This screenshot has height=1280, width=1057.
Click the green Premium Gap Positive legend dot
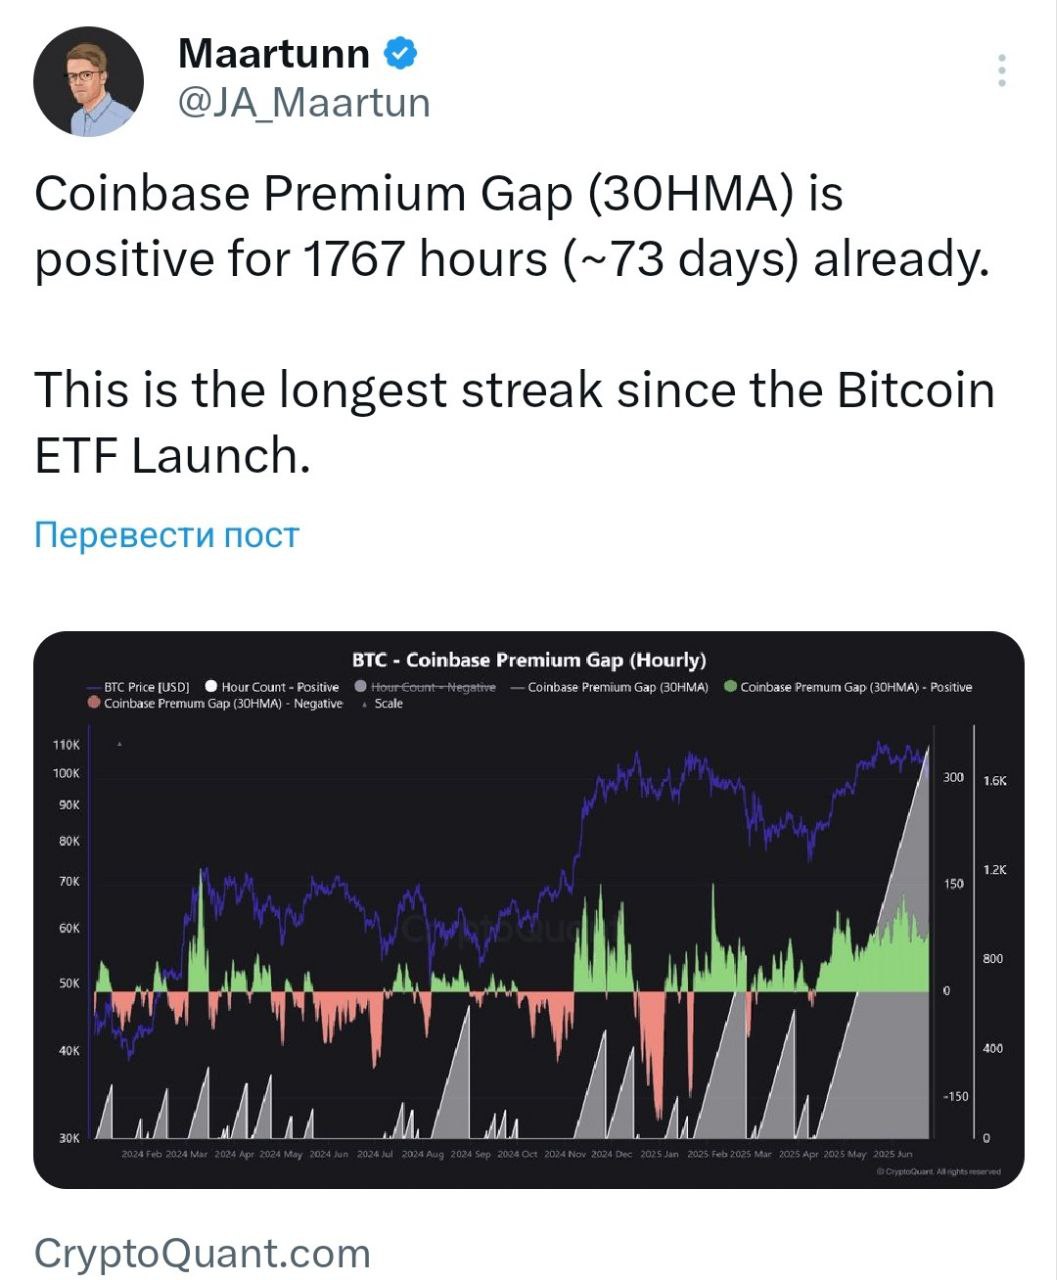pyautogui.click(x=730, y=687)
